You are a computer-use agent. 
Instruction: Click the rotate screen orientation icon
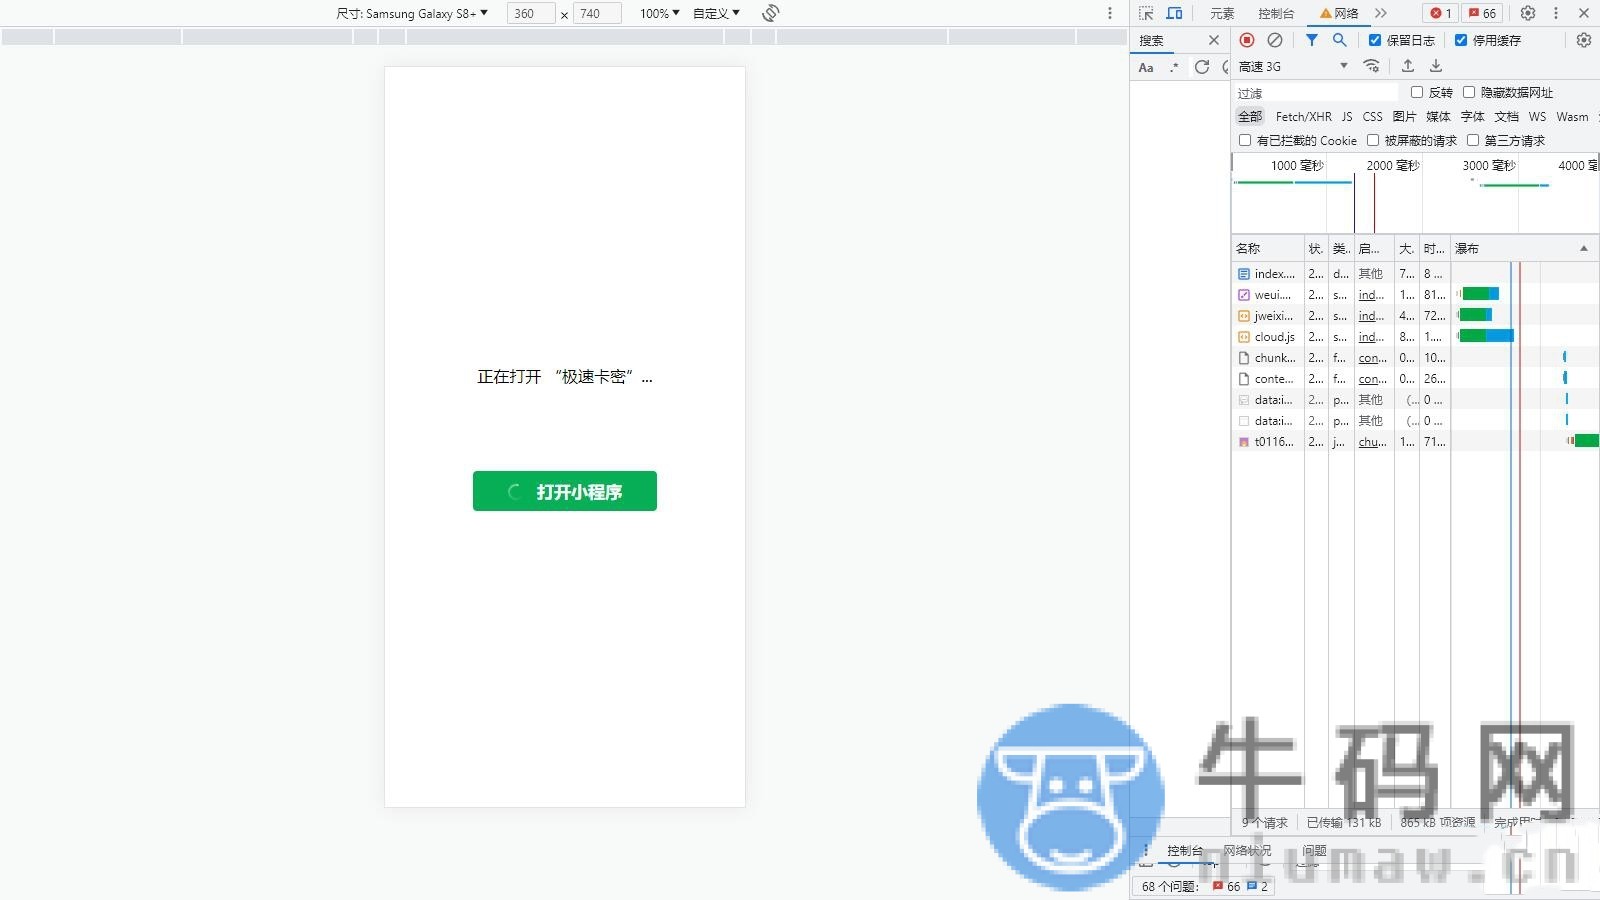click(770, 13)
